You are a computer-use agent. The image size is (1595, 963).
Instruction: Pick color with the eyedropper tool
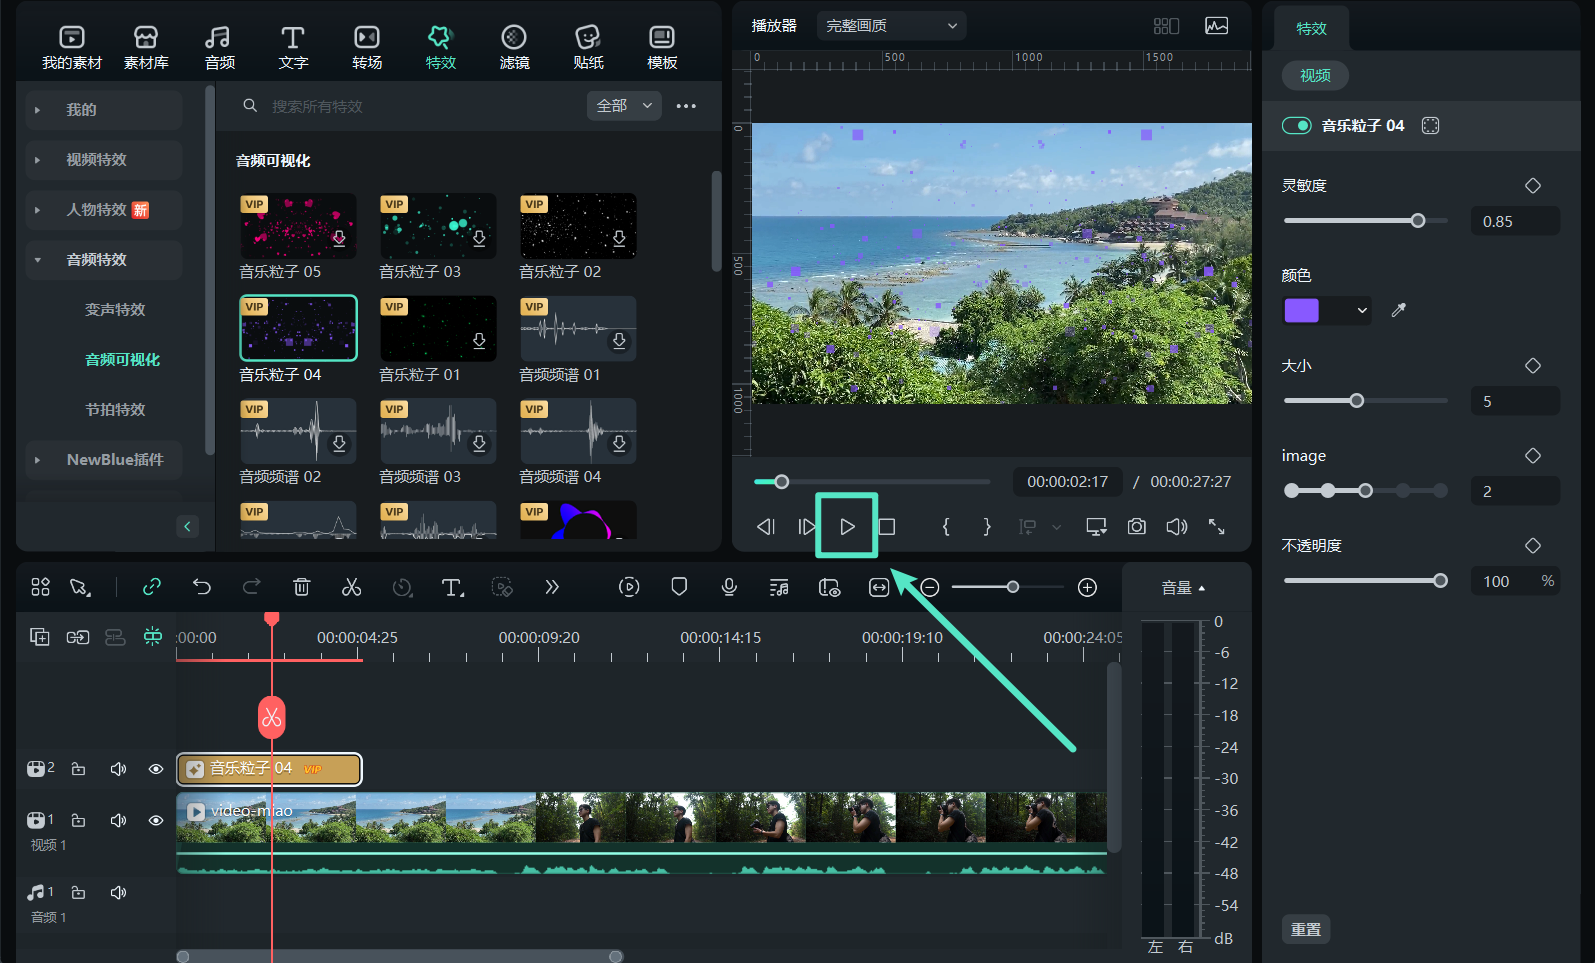(x=1398, y=310)
